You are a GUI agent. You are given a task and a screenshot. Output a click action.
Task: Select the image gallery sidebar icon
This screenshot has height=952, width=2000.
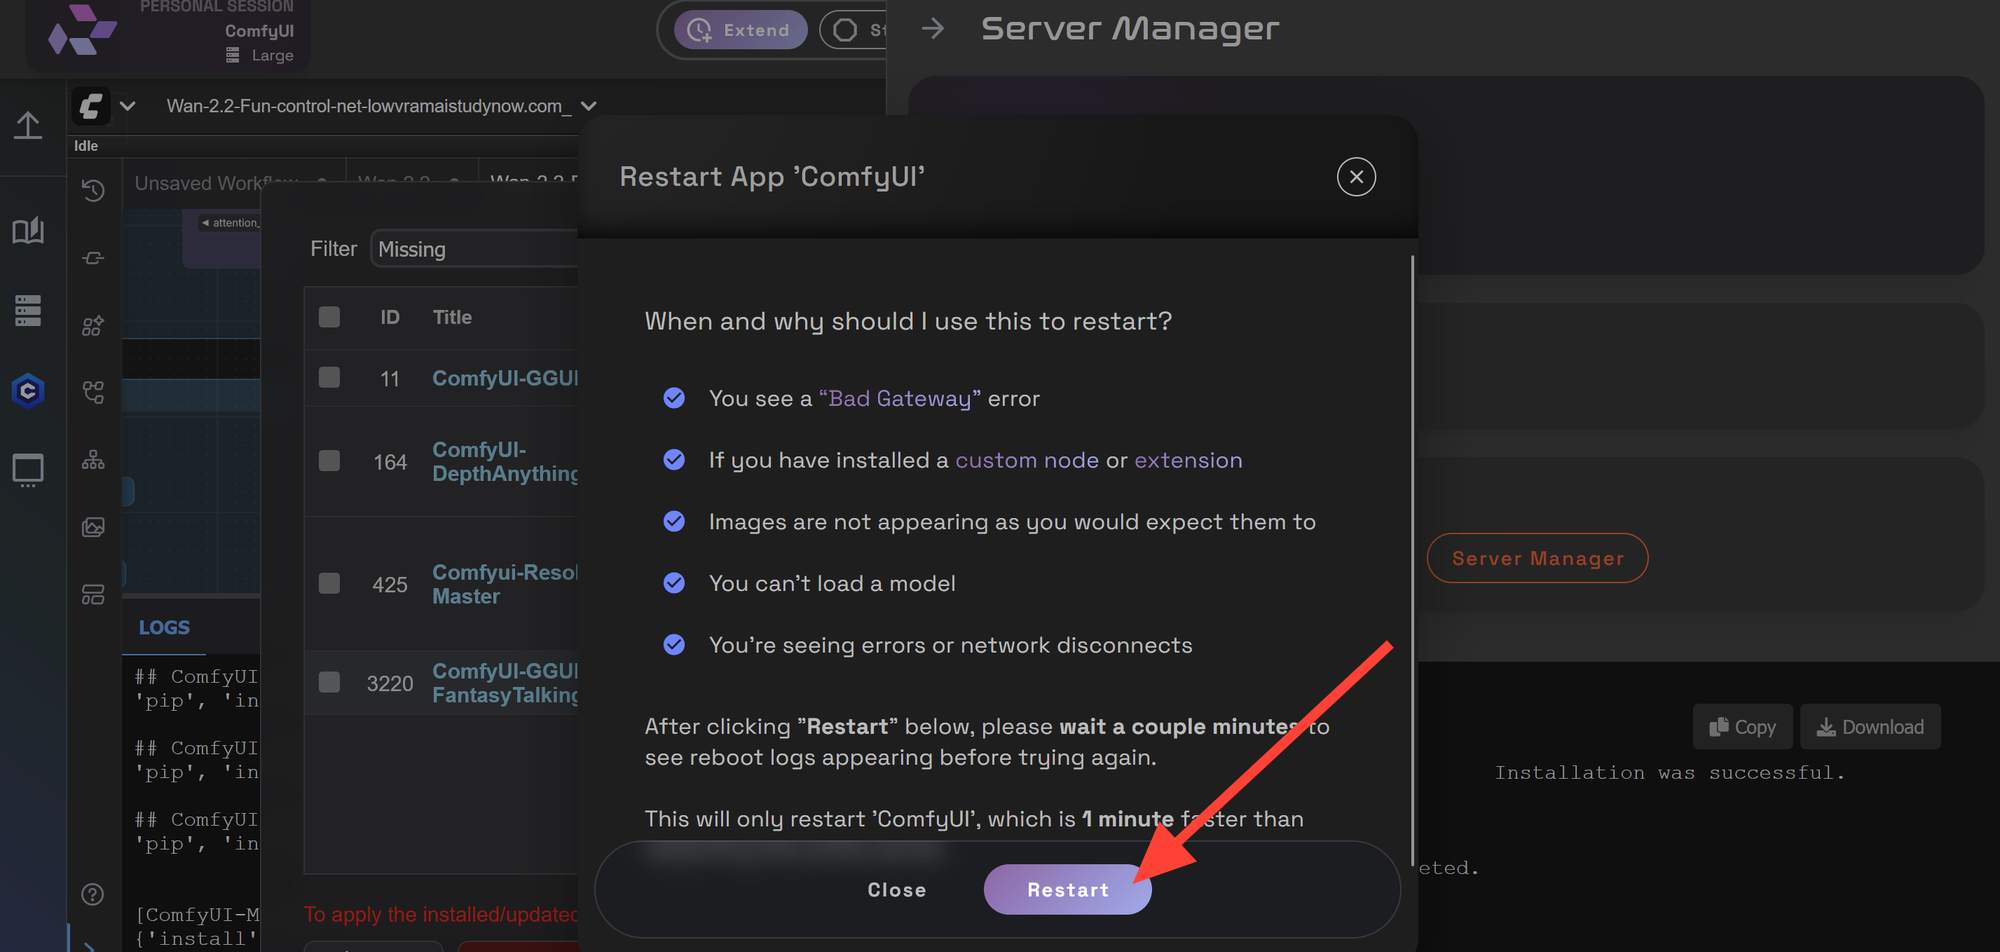[x=93, y=527]
